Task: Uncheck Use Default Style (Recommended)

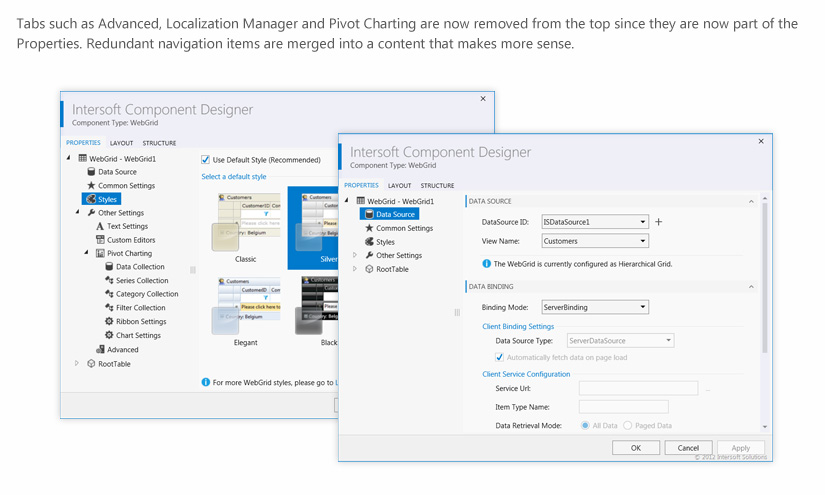Action: coord(206,160)
